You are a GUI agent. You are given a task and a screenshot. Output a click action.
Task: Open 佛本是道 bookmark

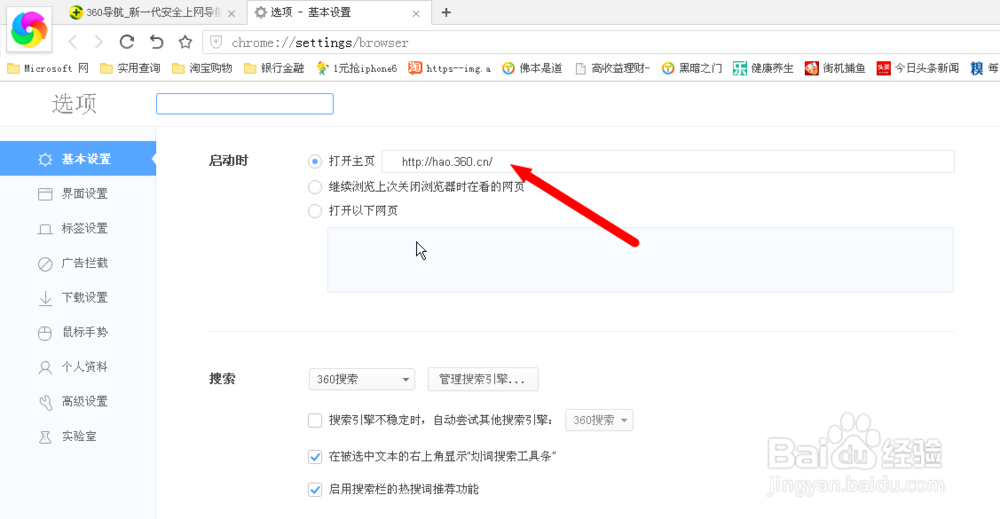coord(532,68)
